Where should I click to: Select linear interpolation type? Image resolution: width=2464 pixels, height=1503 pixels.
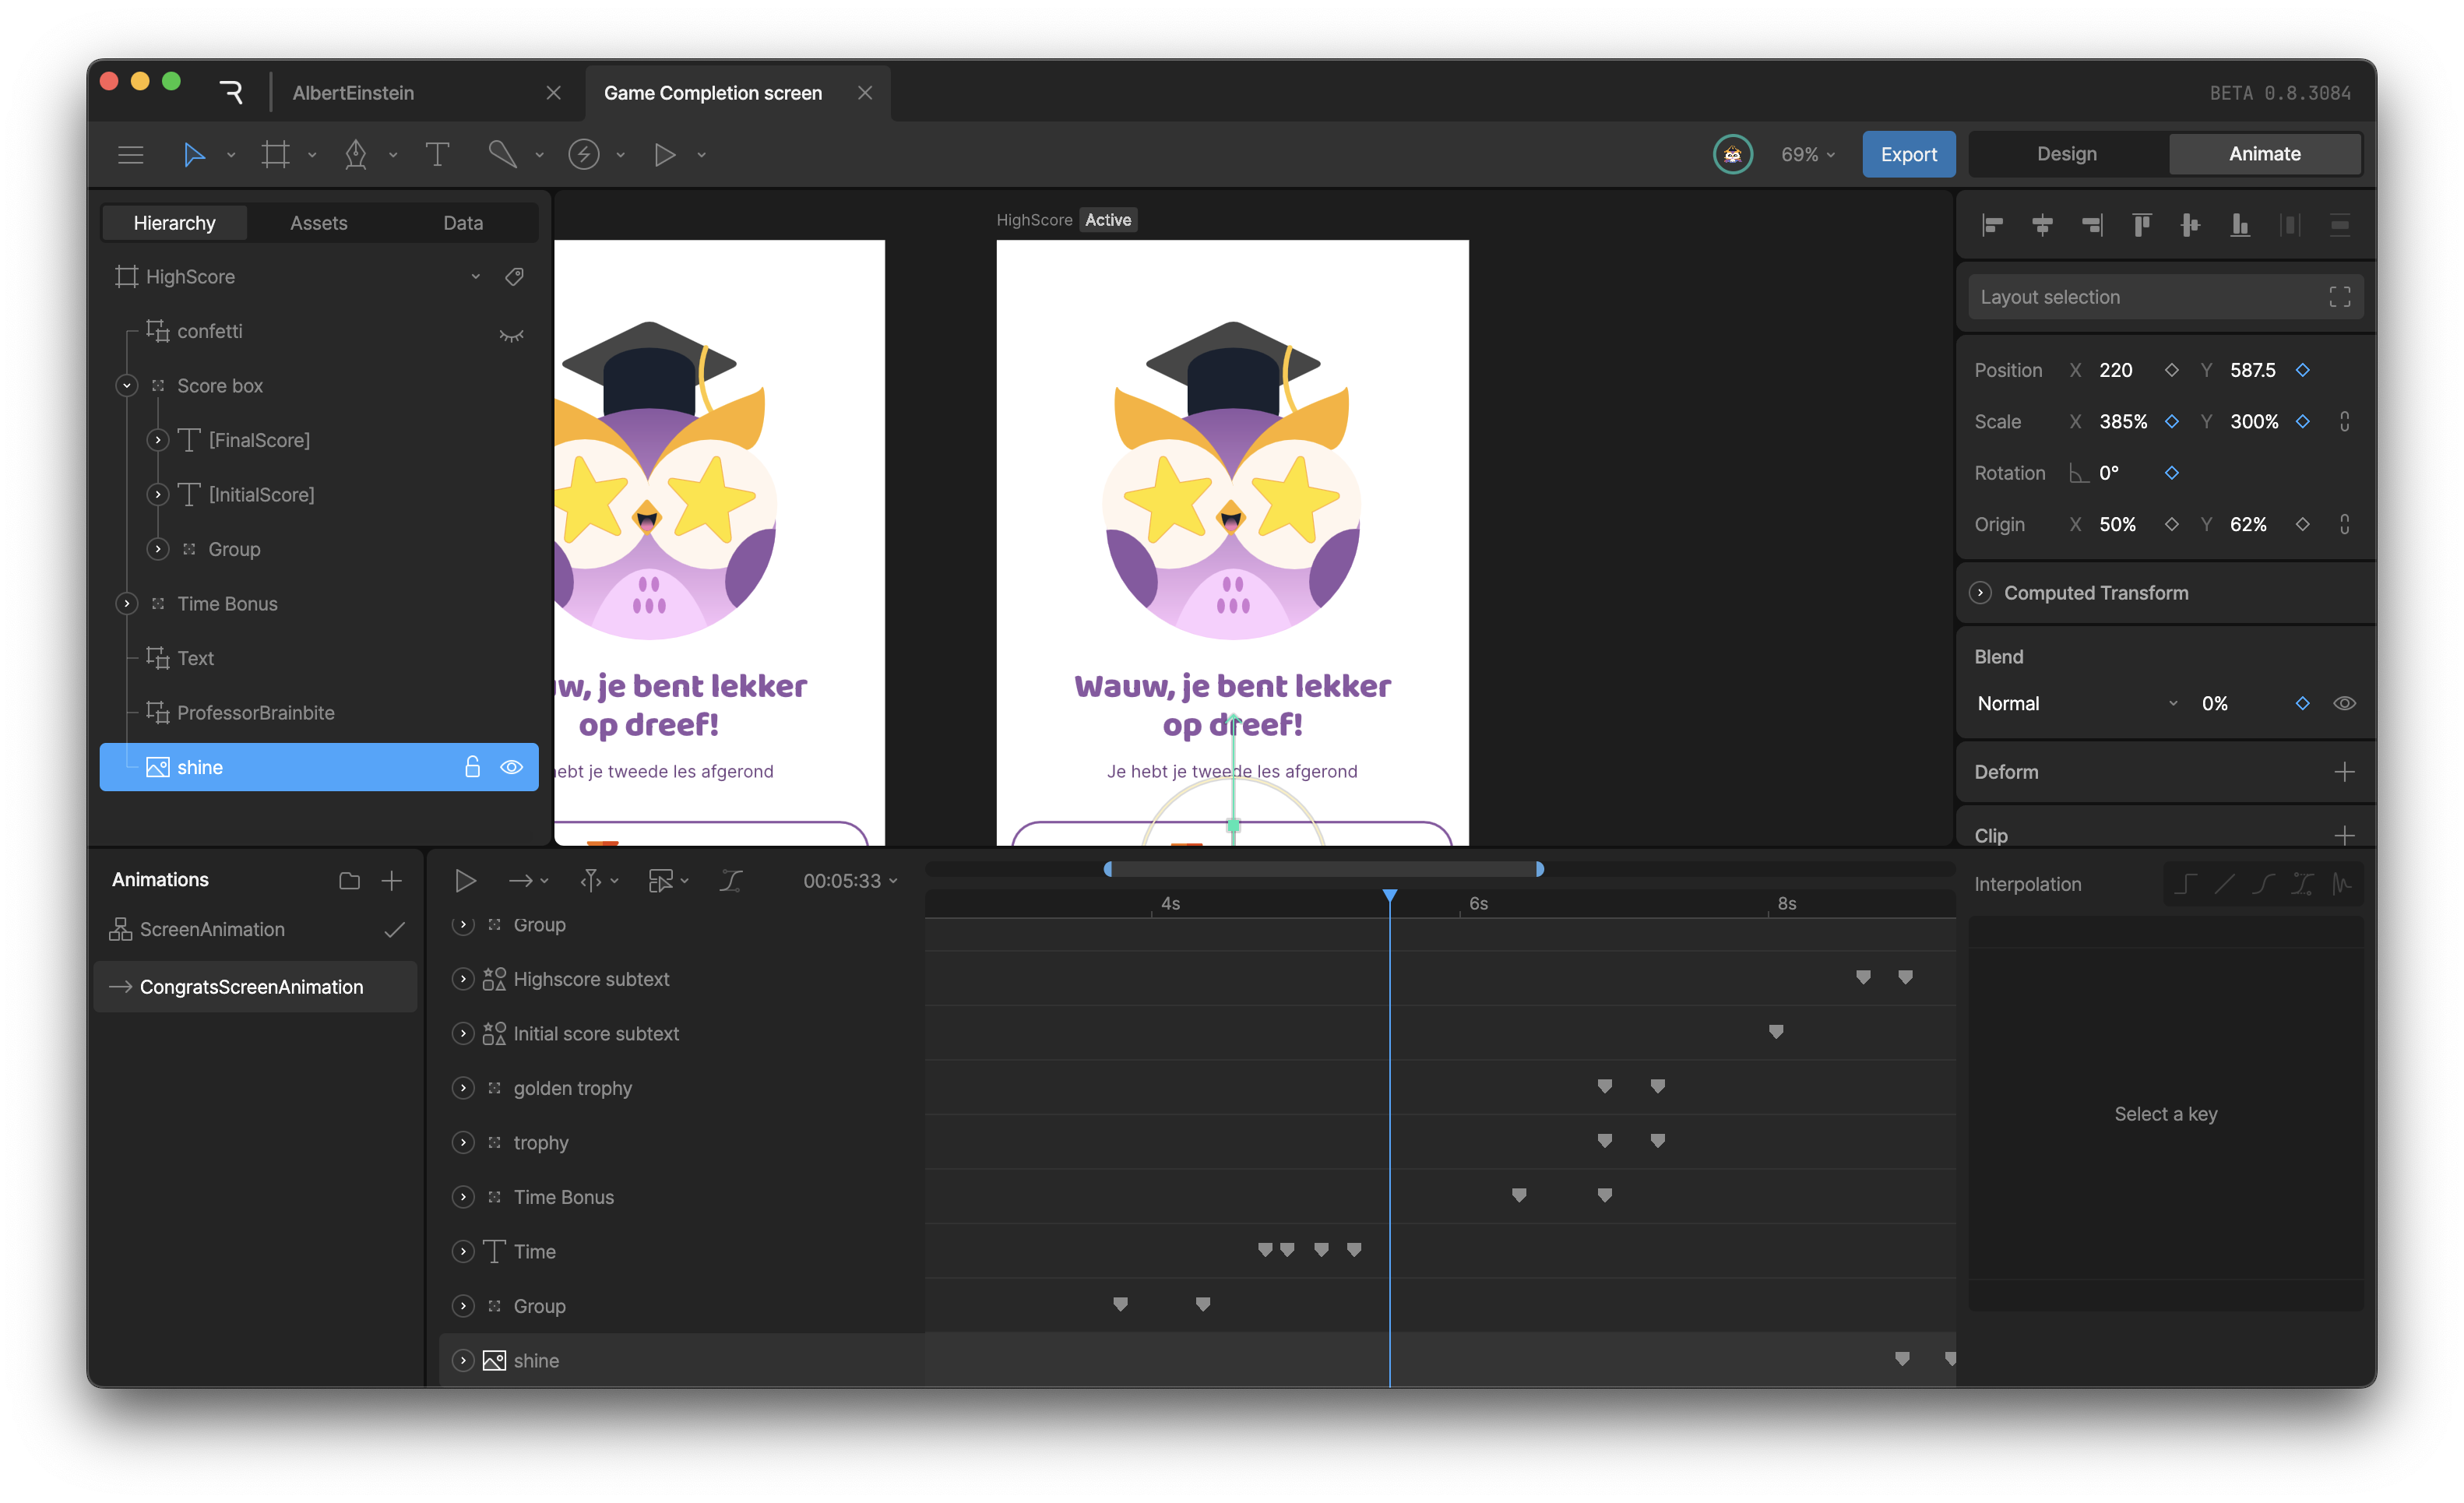2225,884
